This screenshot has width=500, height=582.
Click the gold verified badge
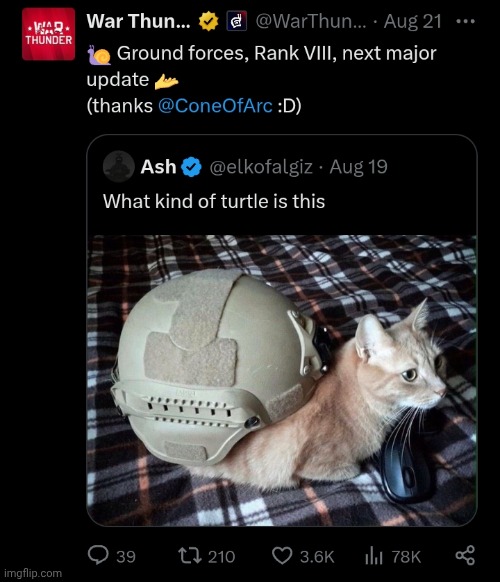209,22
